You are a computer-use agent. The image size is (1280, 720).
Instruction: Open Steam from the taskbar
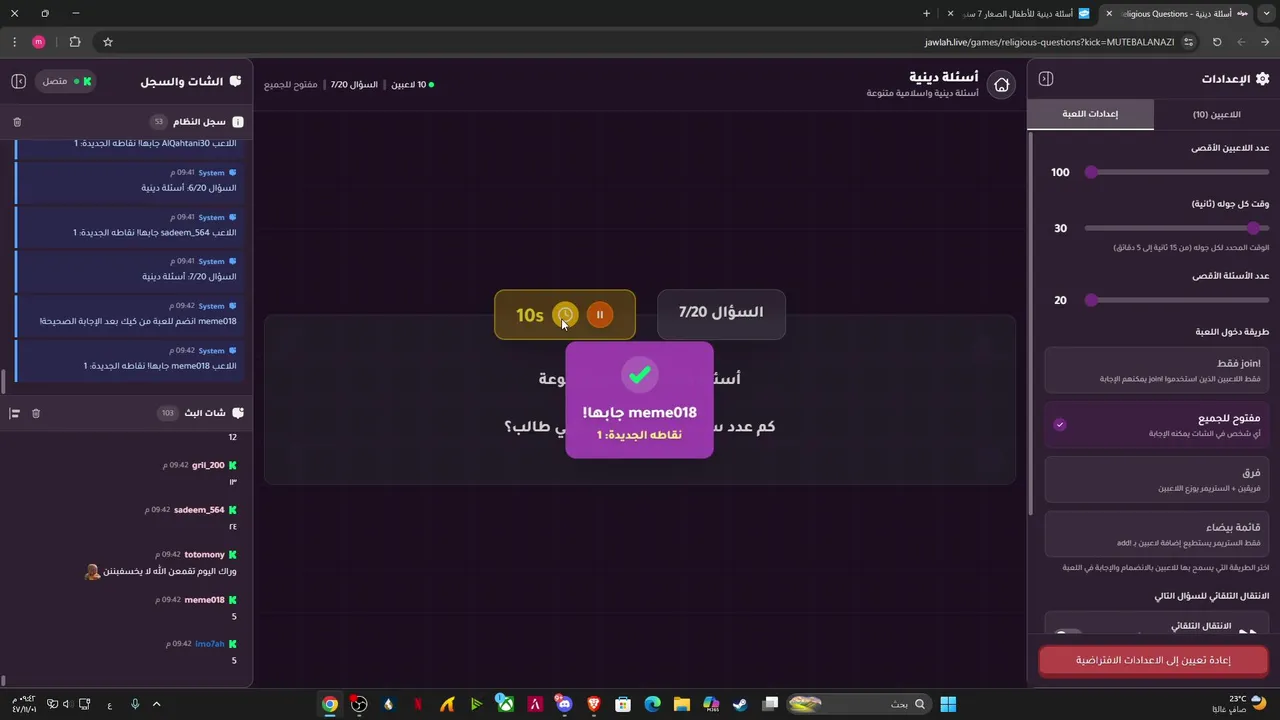[x=740, y=704]
